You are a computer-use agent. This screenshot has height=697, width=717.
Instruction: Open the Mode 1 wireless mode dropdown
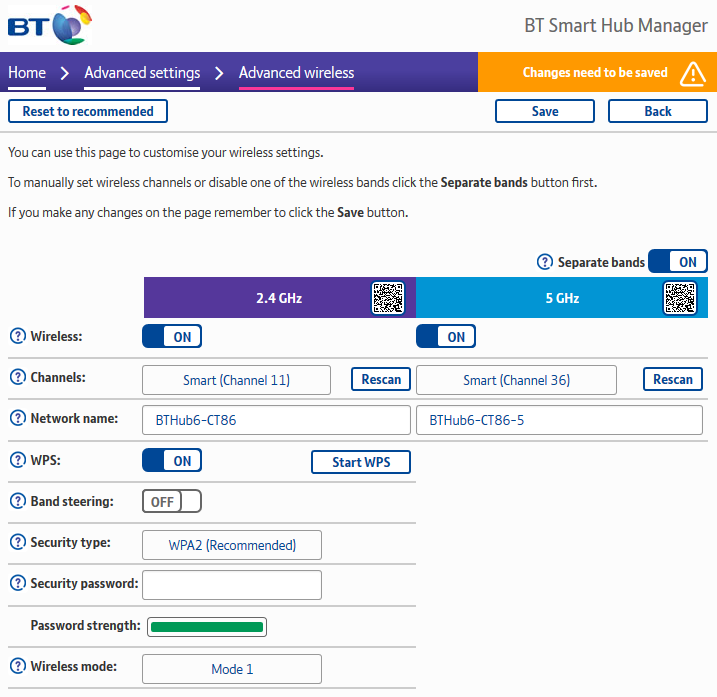(232, 669)
